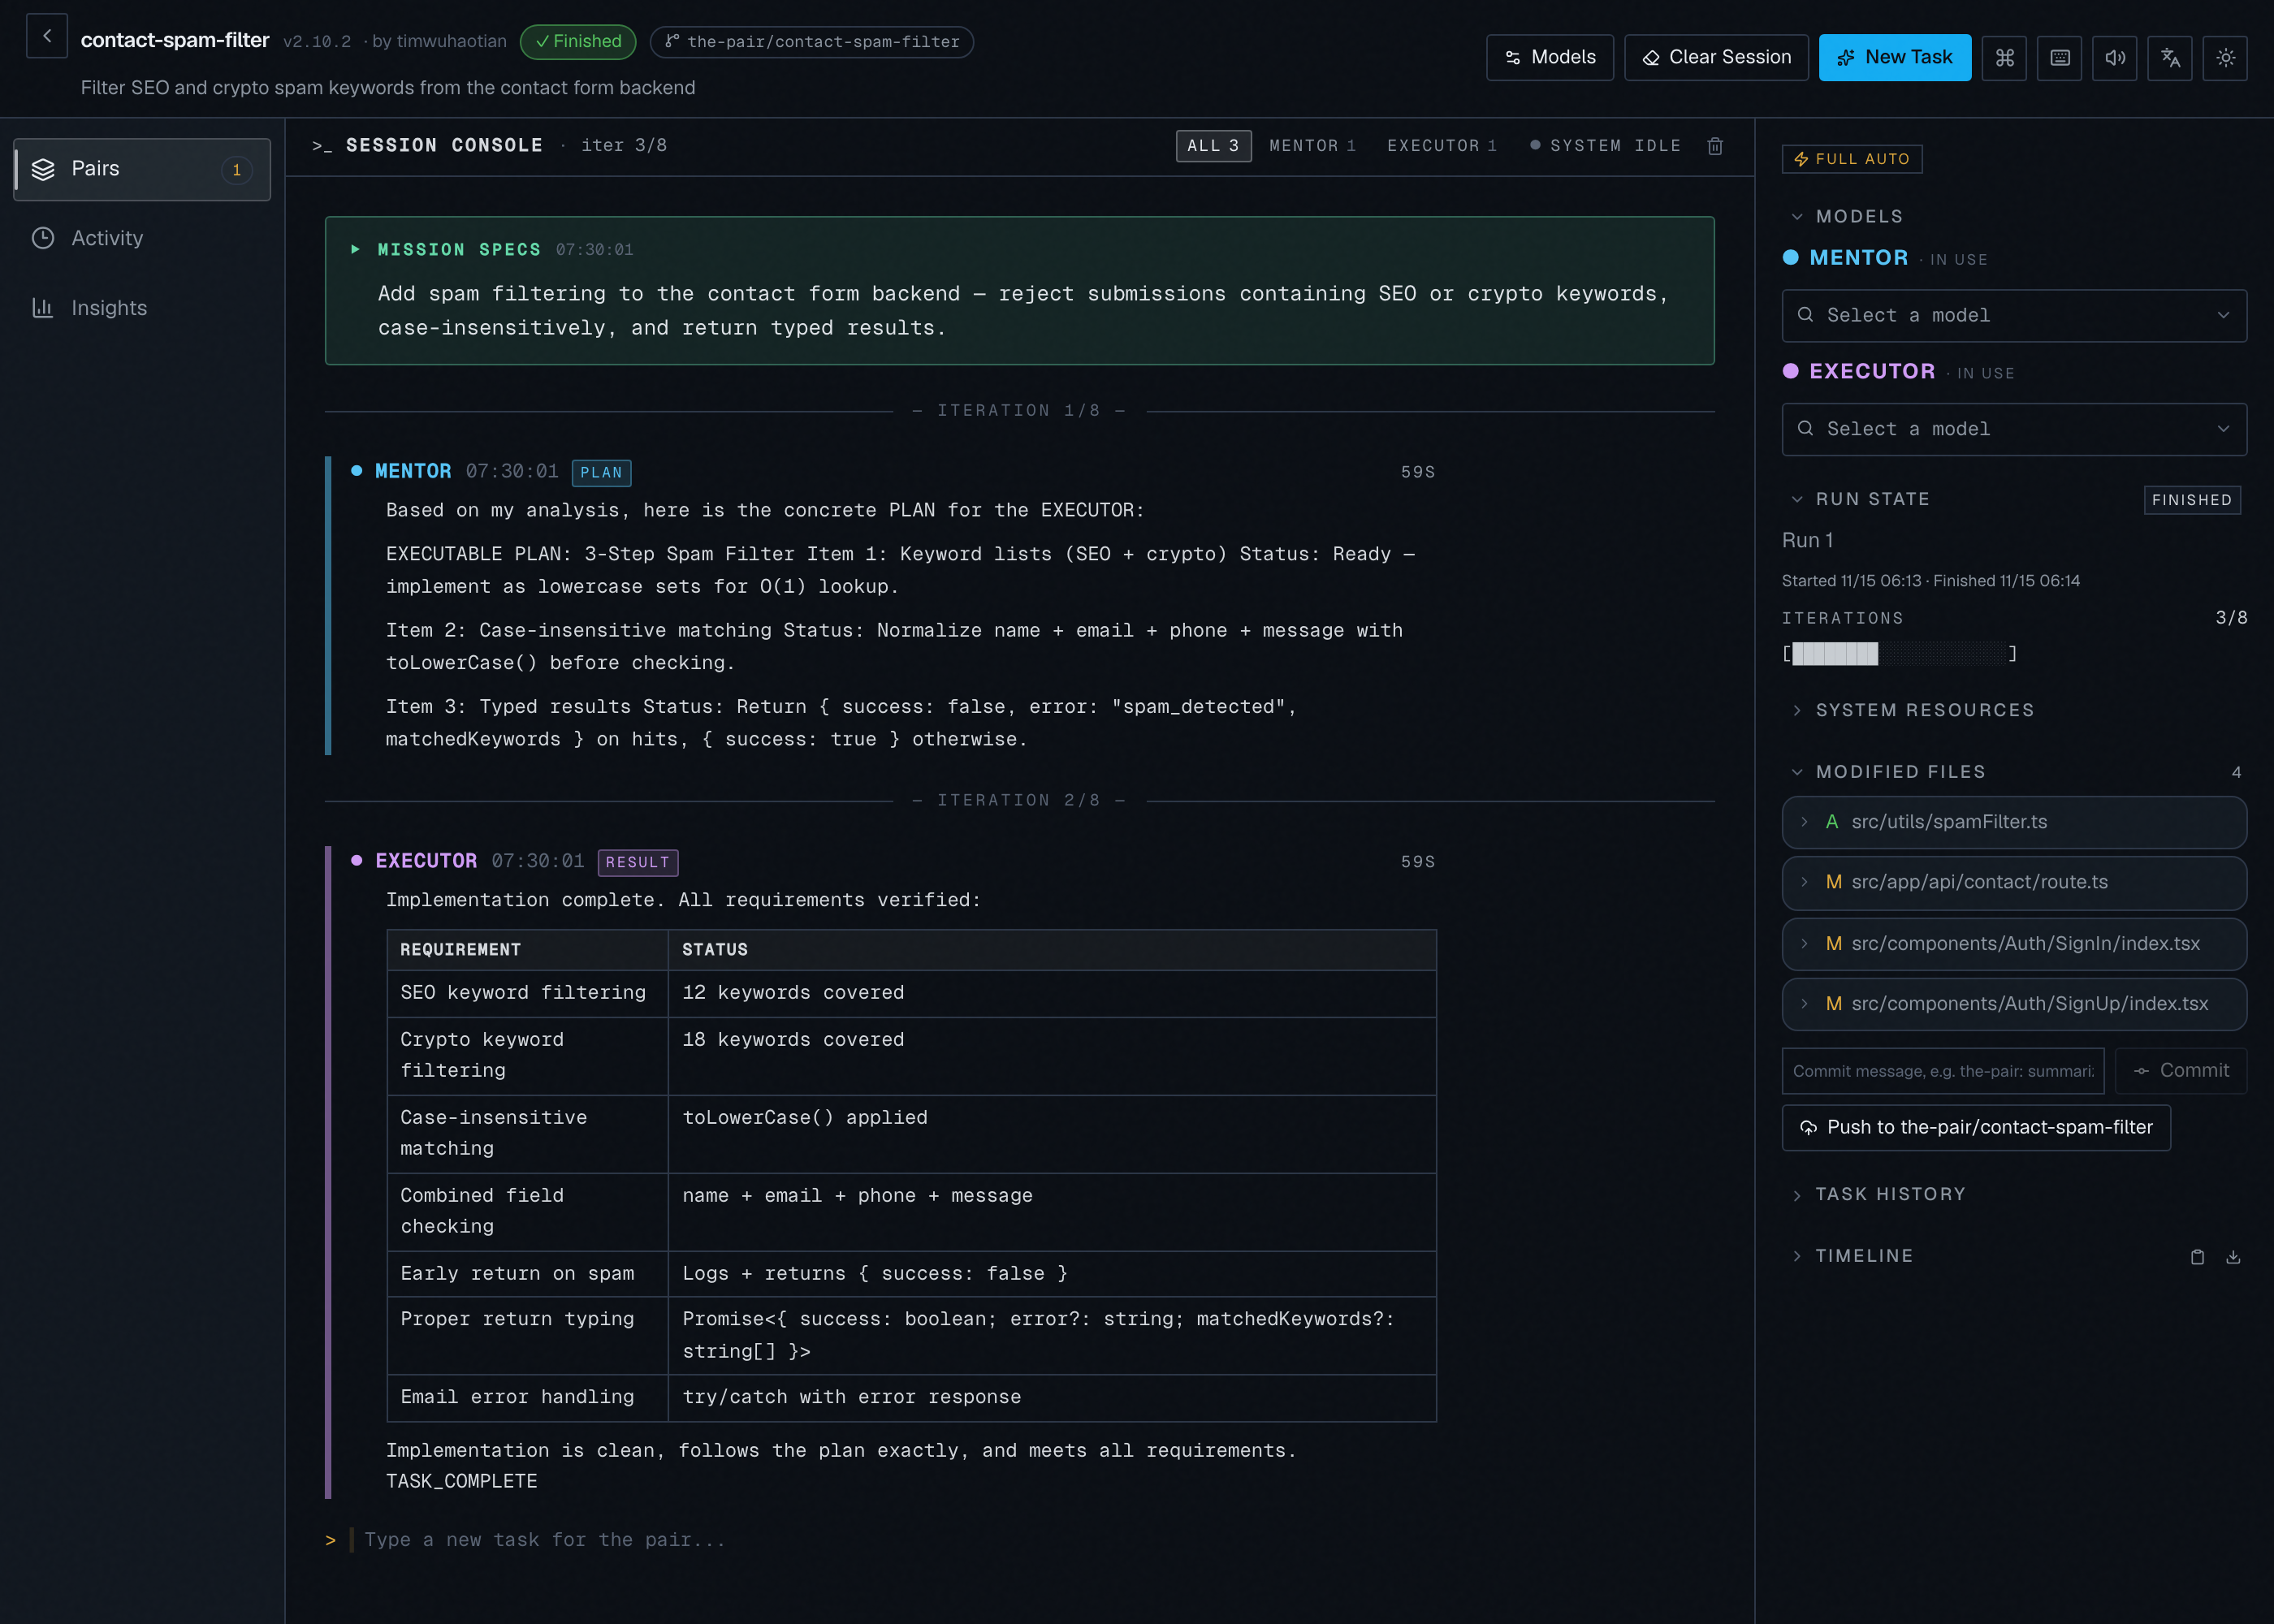Click the PLAN tag on Mentor message

click(x=601, y=473)
